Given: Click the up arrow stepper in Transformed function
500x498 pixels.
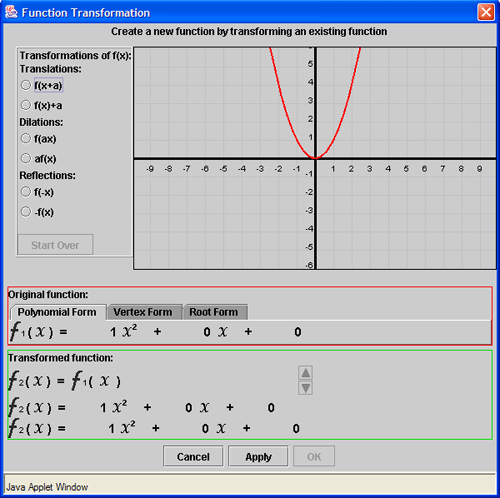Looking at the screenshot, I should point(305,373).
